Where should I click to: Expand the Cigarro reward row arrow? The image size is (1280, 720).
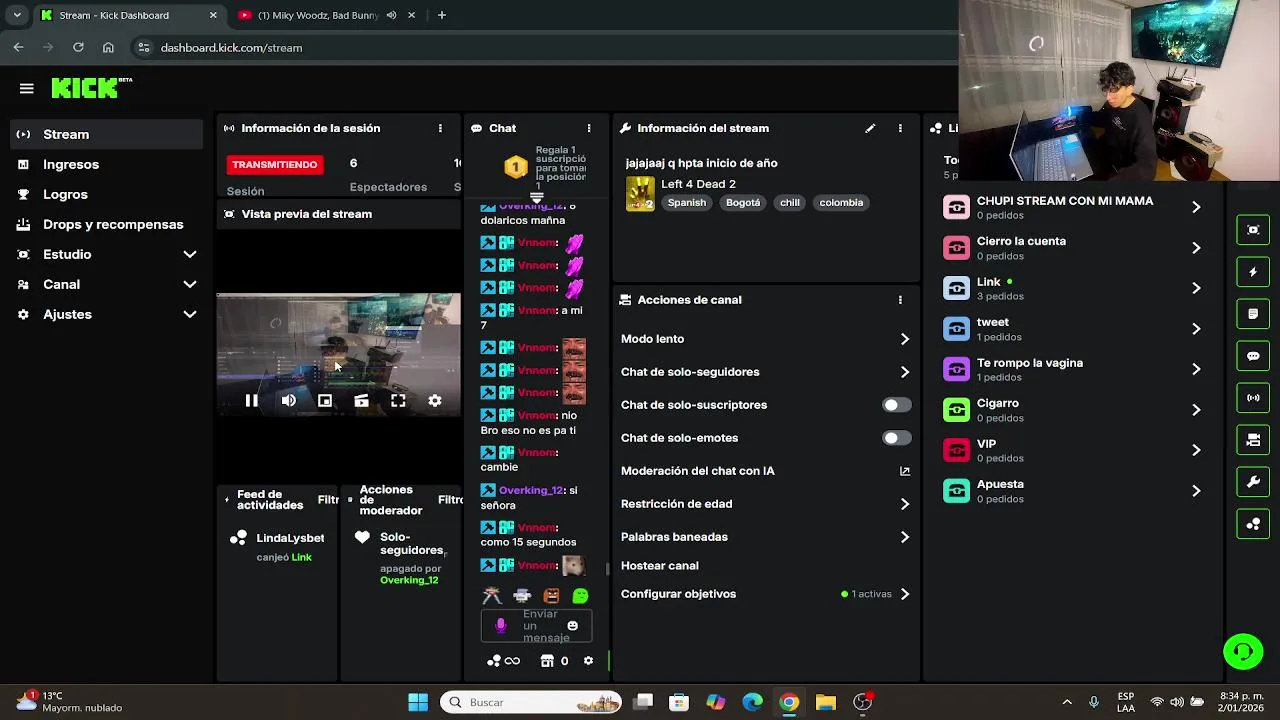click(x=1196, y=410)
